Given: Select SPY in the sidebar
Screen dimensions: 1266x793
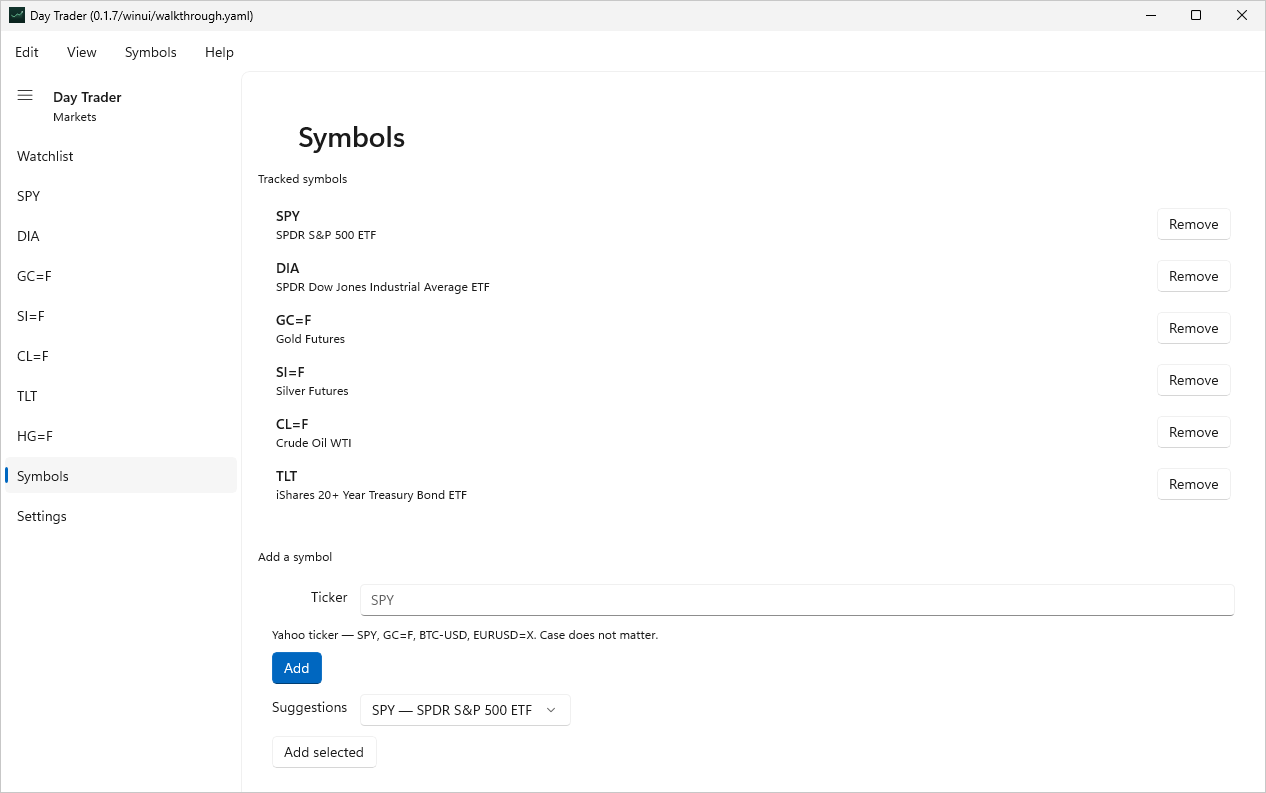Looking at the screenshot, I should click(121, 196).
